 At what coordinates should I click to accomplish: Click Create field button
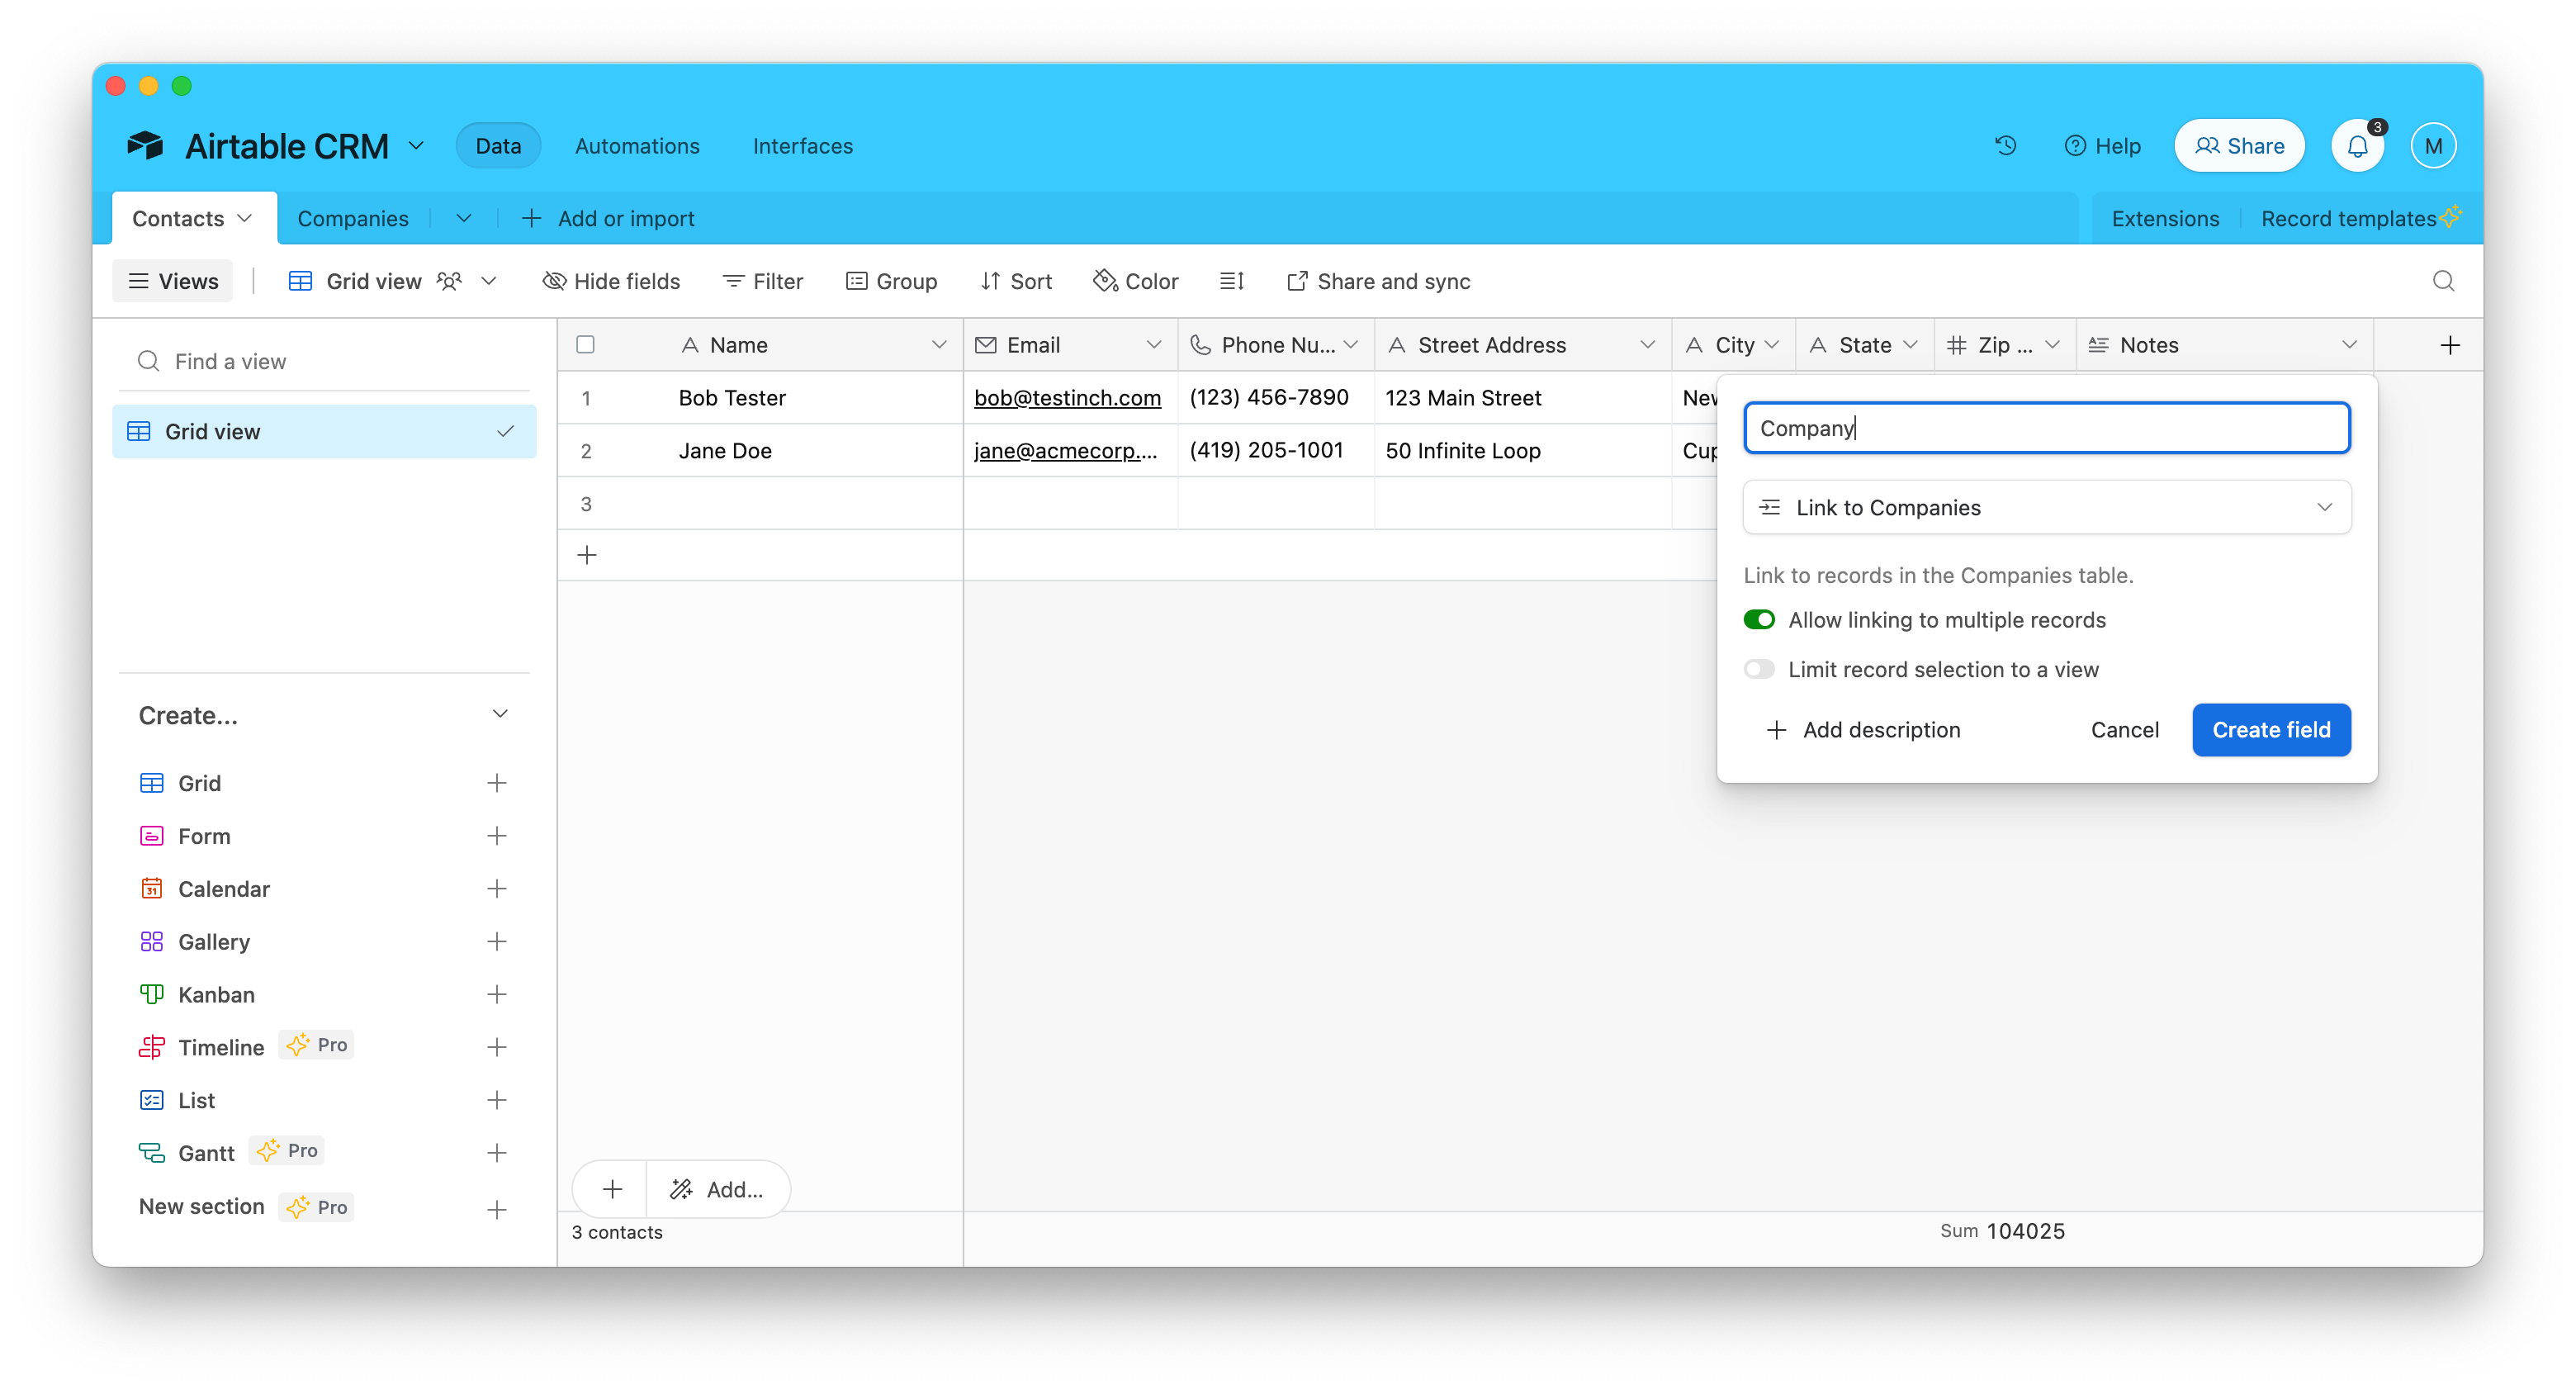click(x=2271, y=730)
